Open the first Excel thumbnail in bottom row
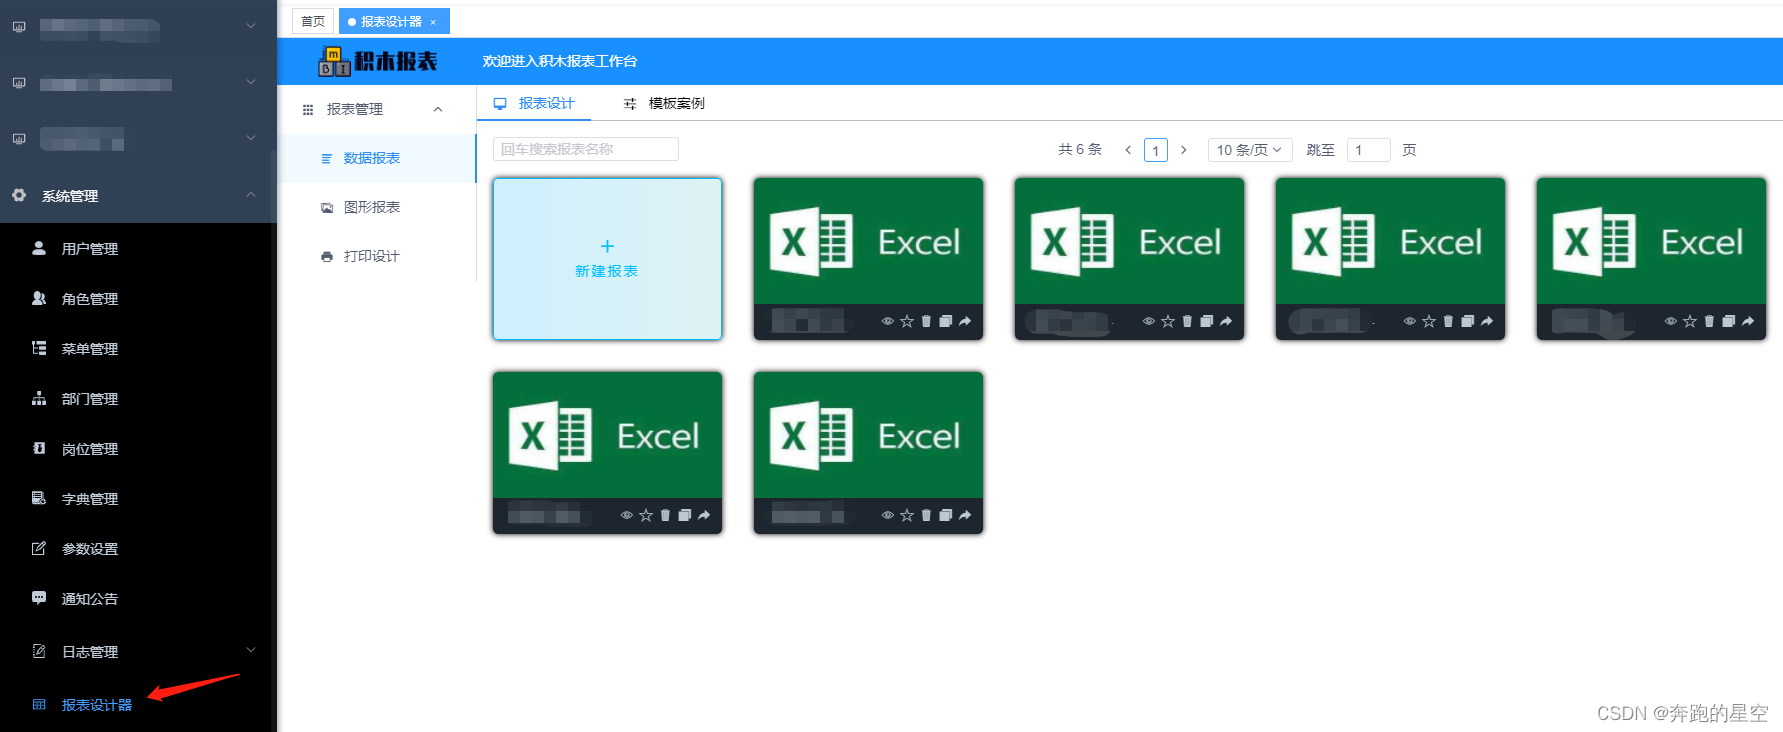 [607, 435]
